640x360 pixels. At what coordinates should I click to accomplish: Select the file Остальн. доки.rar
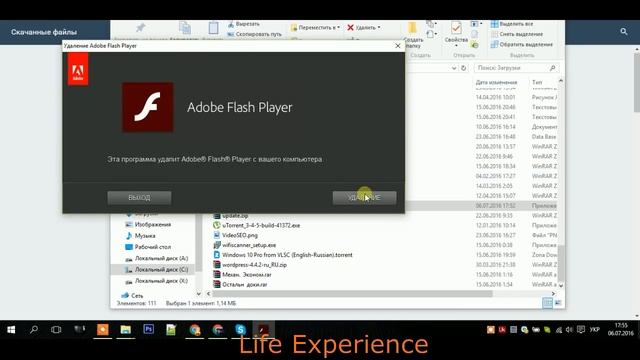240,284
